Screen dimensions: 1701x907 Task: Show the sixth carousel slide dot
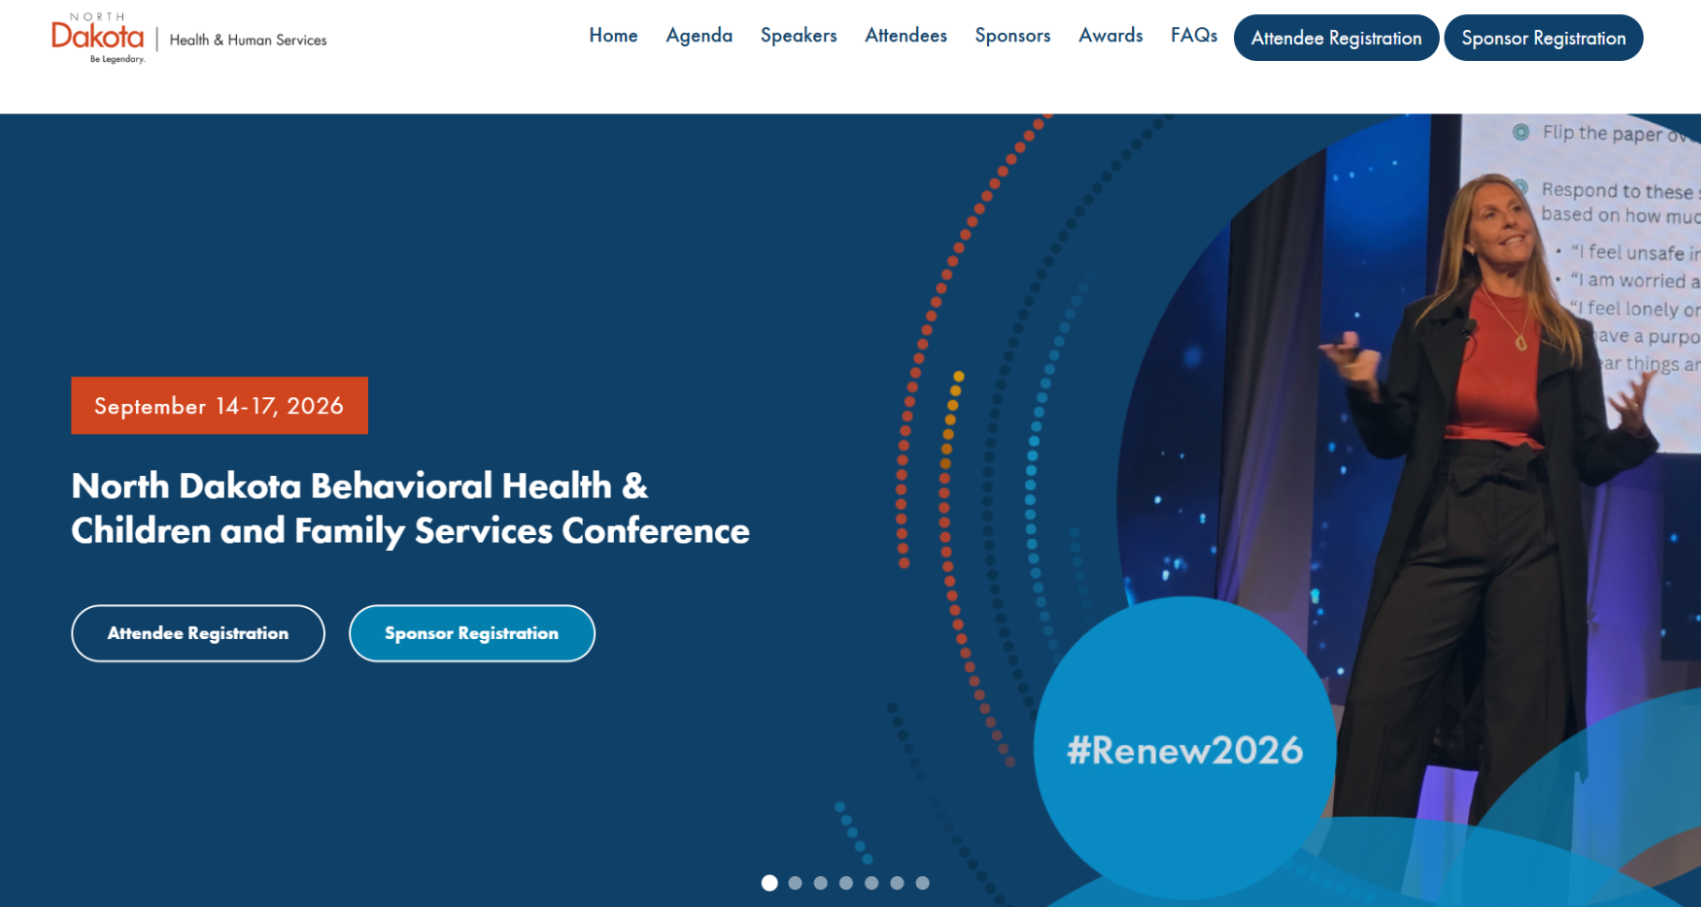(x=897, y=883)
